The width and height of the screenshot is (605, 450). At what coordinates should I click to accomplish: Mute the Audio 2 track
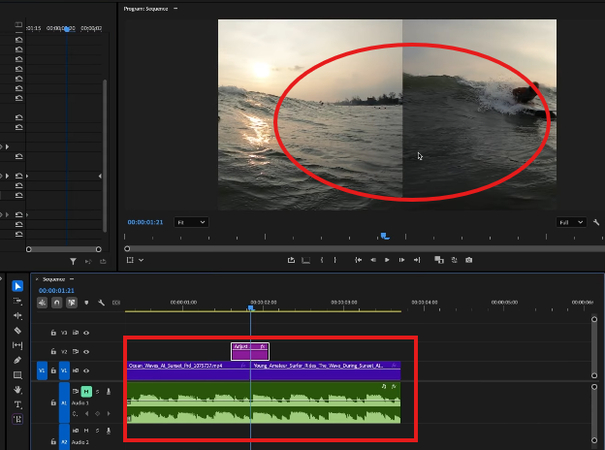pos(86,430)
